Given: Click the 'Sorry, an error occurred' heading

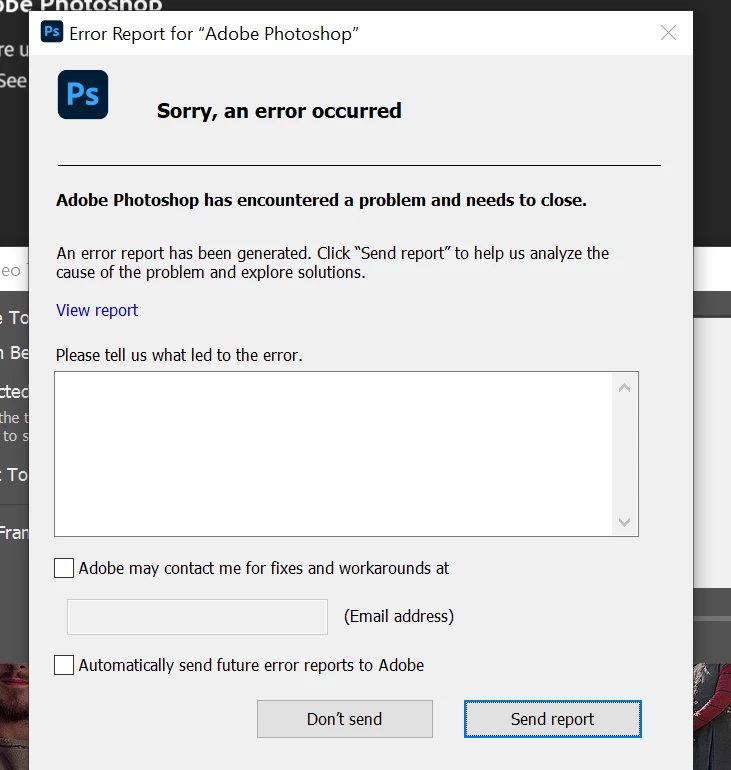Looking at the screenshot, I should [x=279, y=111].
